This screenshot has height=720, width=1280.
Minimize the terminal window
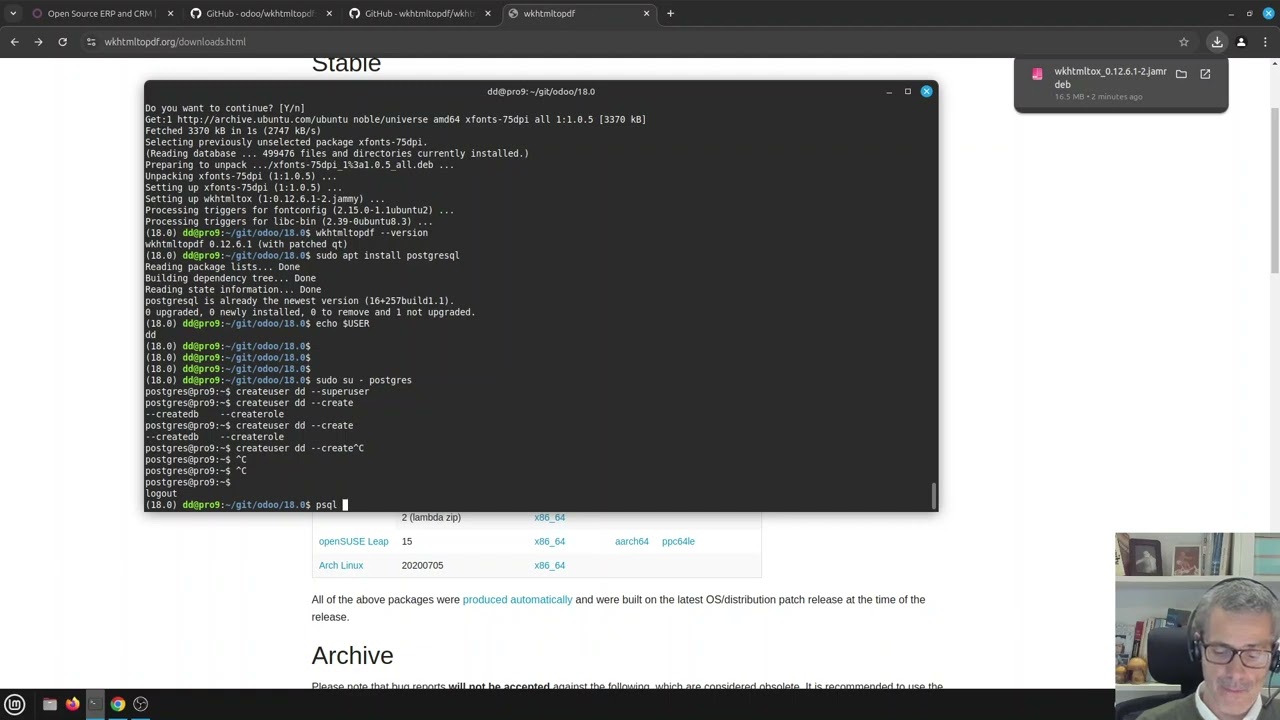tap(888, 91)
